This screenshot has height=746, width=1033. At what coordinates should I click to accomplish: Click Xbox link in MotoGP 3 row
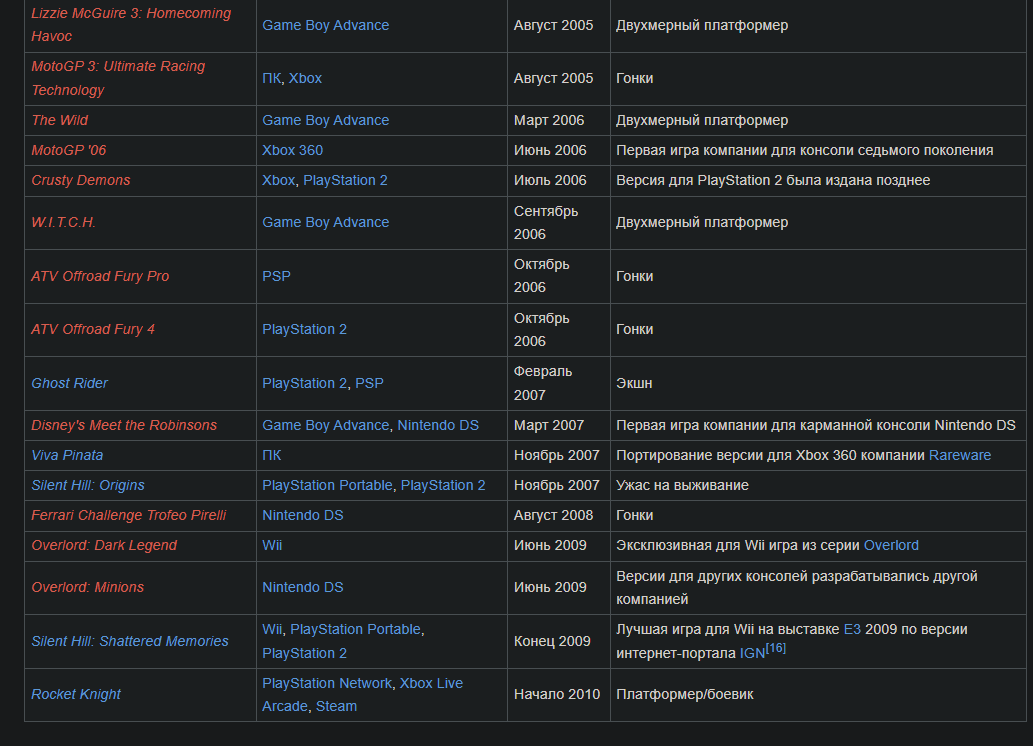coord(305,78)
